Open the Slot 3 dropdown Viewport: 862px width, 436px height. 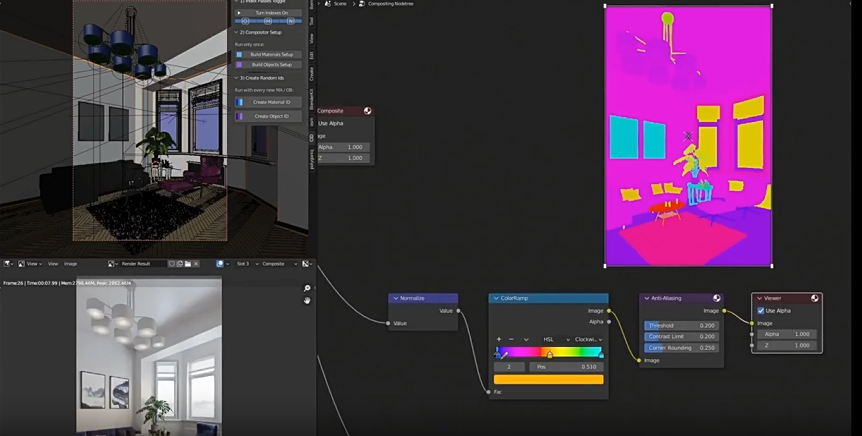(244, 264)
